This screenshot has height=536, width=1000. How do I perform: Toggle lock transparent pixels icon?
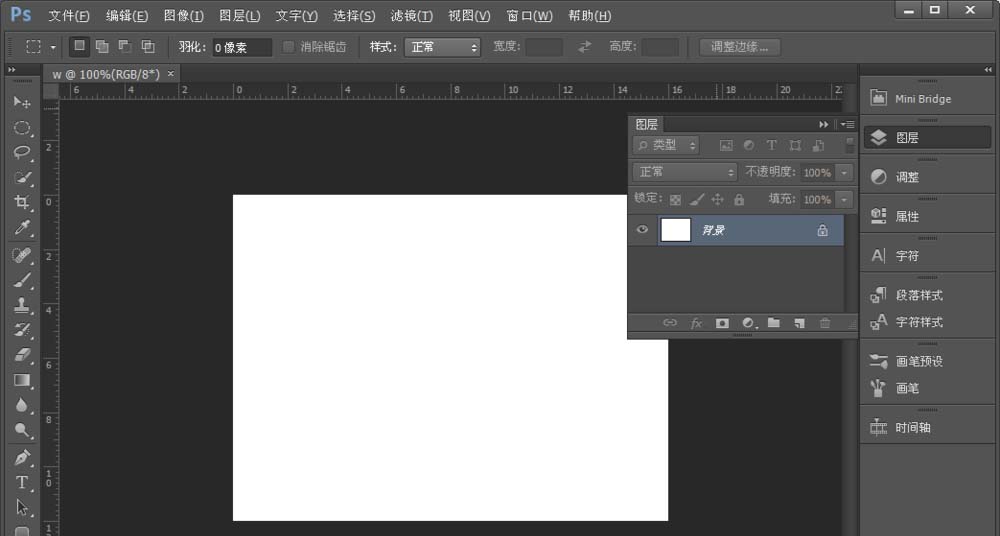[x=675, y=200]
